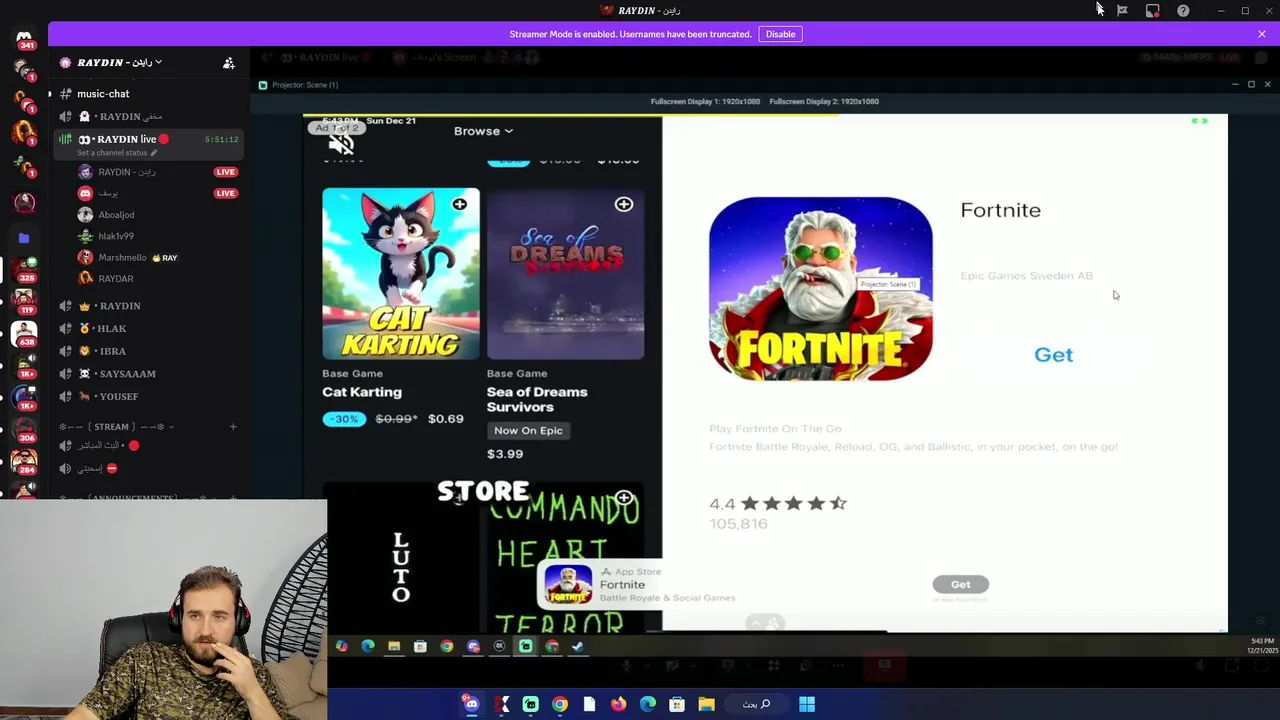Open user RAYDAR in voice list
Screen dimensions: 1280x720
point(116,279)
